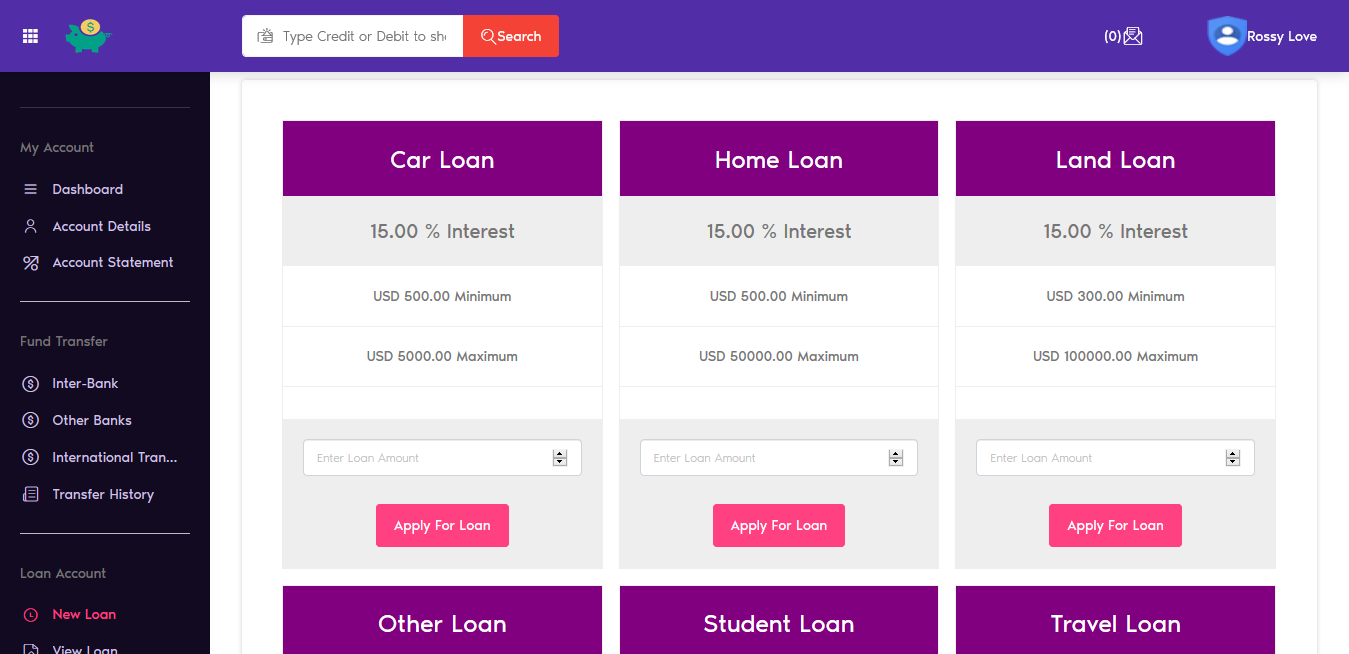The width and height of the screenshot is (1349, 654).
Task: Open Other Banks transfer page
Action: tap(92, 421)
